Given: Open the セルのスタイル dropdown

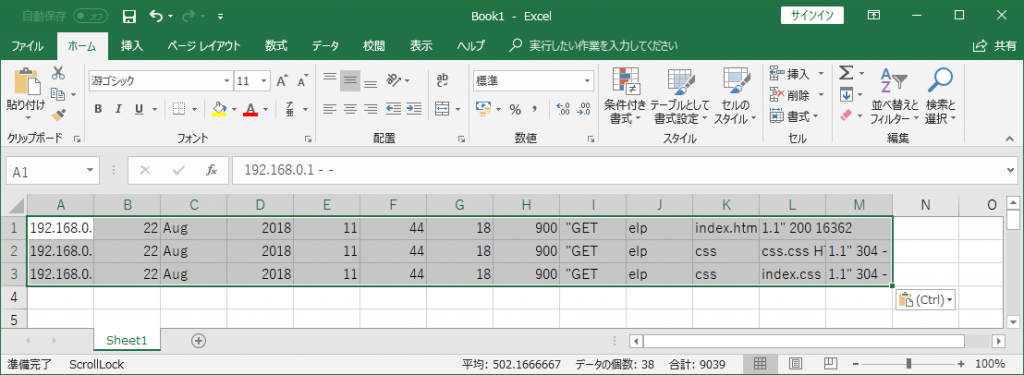Looking at the screenshot, I should [735, 96].
